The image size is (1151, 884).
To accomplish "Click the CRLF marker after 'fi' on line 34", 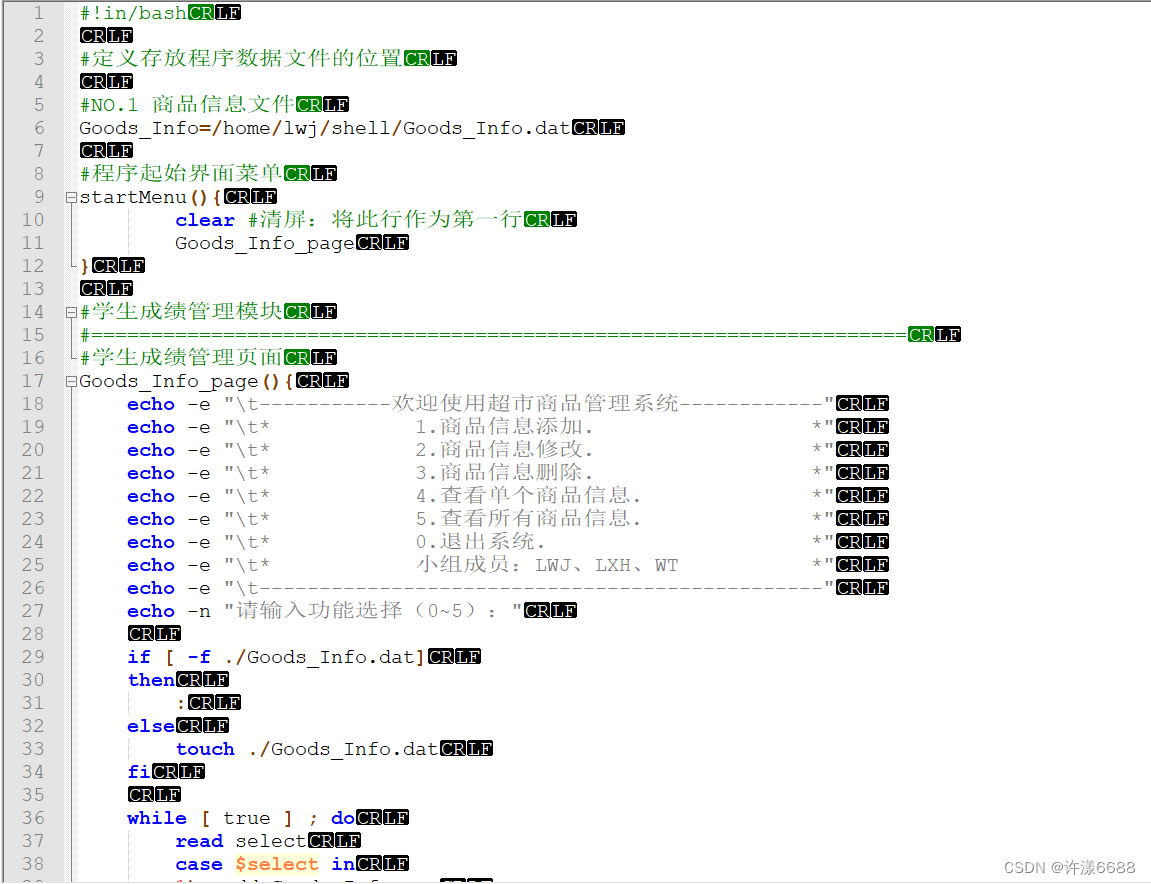I will pos(178,771).
